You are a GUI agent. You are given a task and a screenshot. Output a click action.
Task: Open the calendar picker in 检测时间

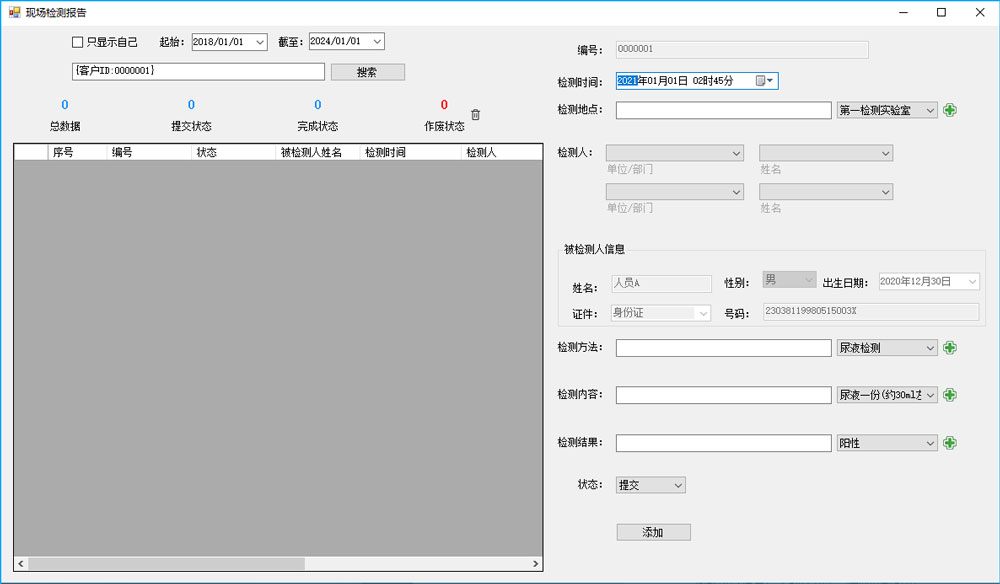coord(765,81)
